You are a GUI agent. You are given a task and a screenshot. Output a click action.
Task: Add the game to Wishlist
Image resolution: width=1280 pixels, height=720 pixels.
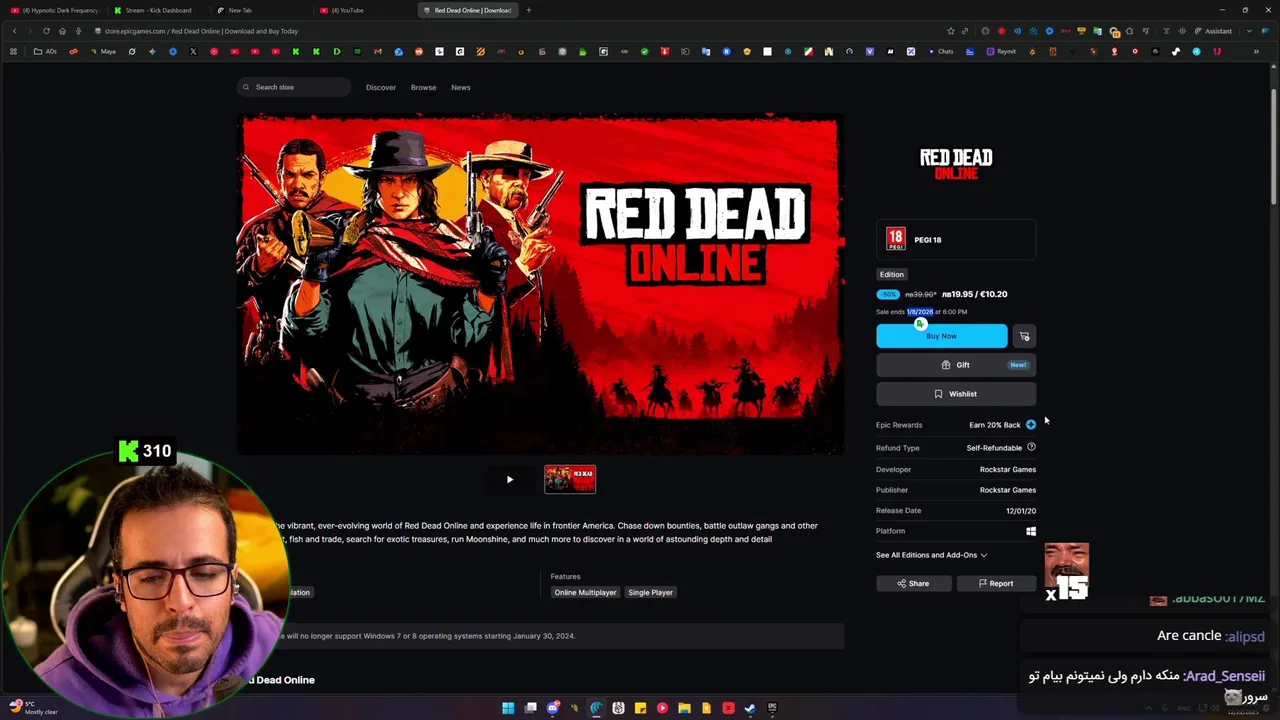(956, 394)
